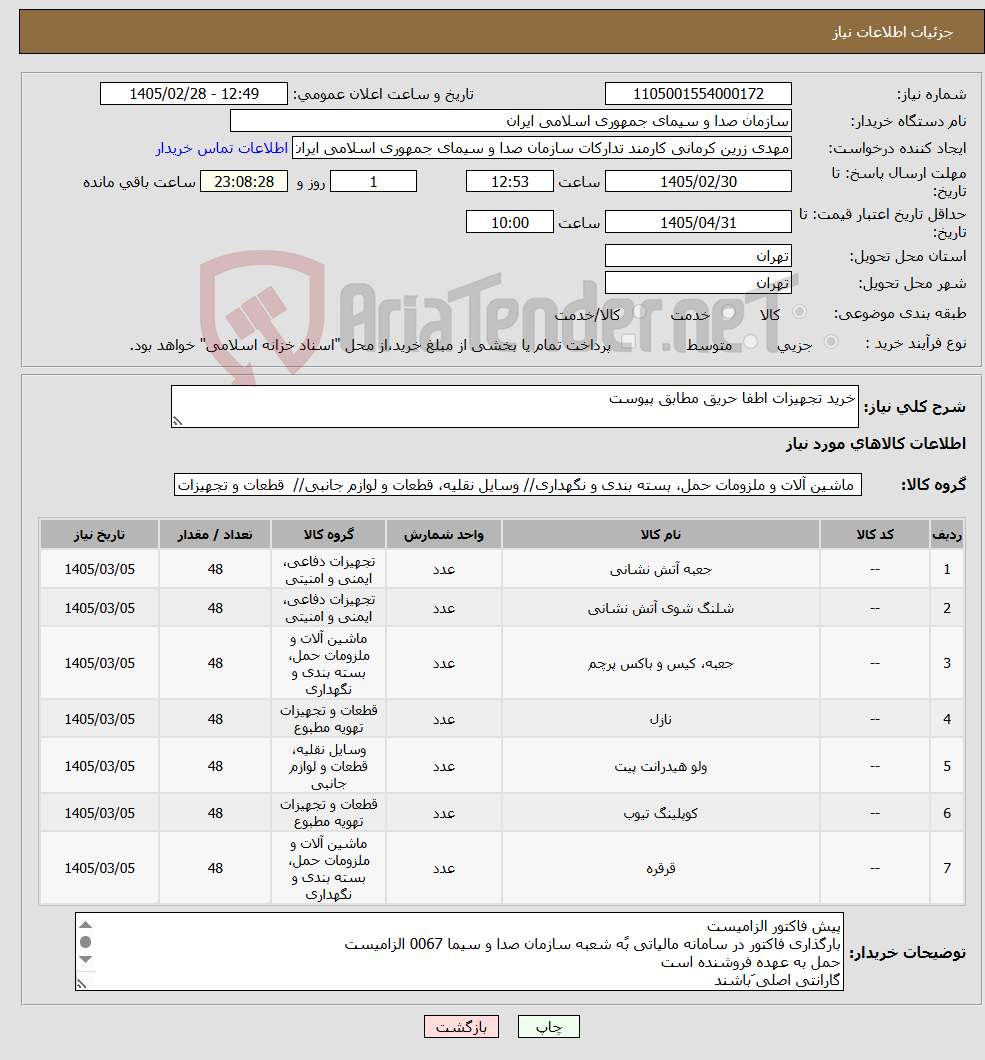Click the کد کالا column header
This screenshot has height=1060, width=985.
tap(875, 535)
